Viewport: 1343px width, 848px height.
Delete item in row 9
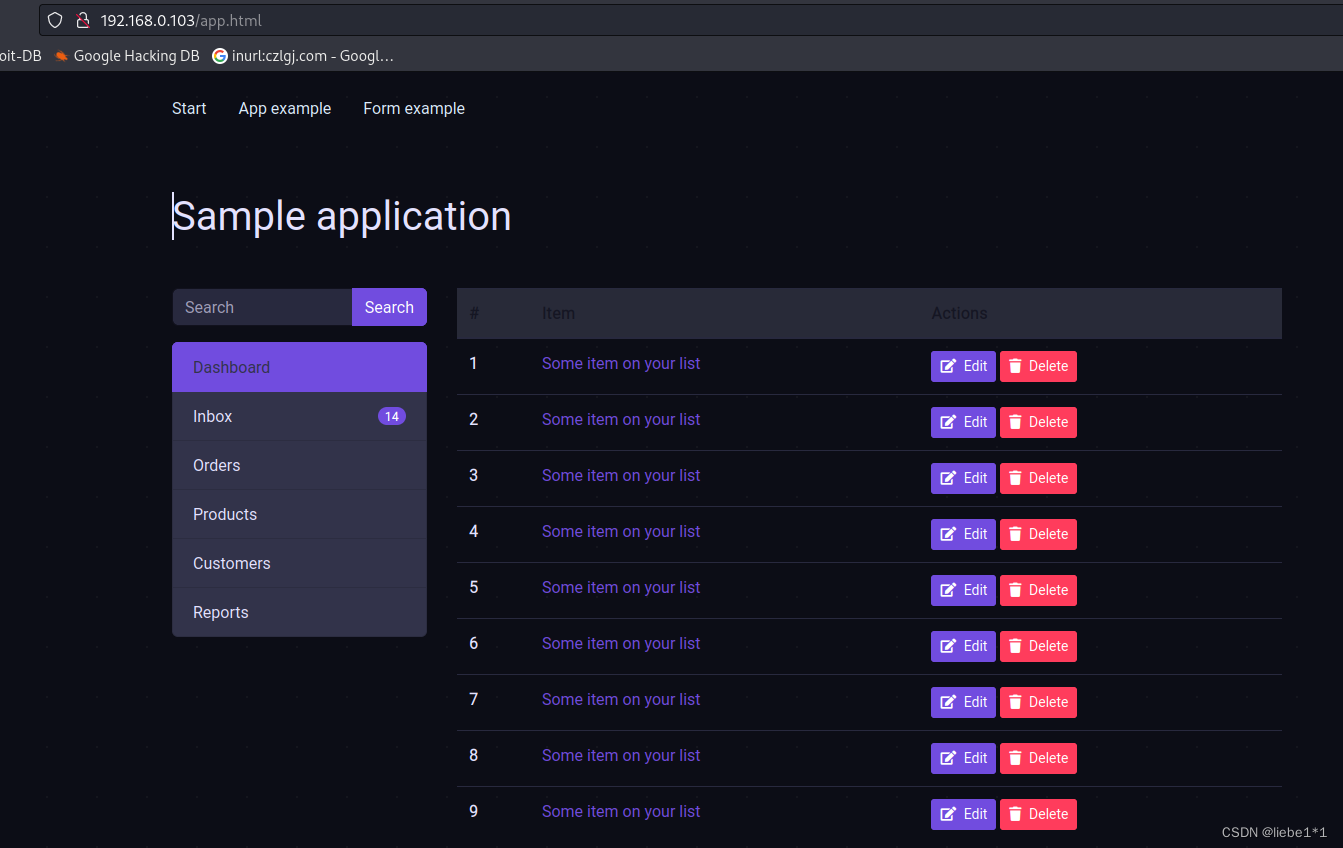[x=1038, y=814]
